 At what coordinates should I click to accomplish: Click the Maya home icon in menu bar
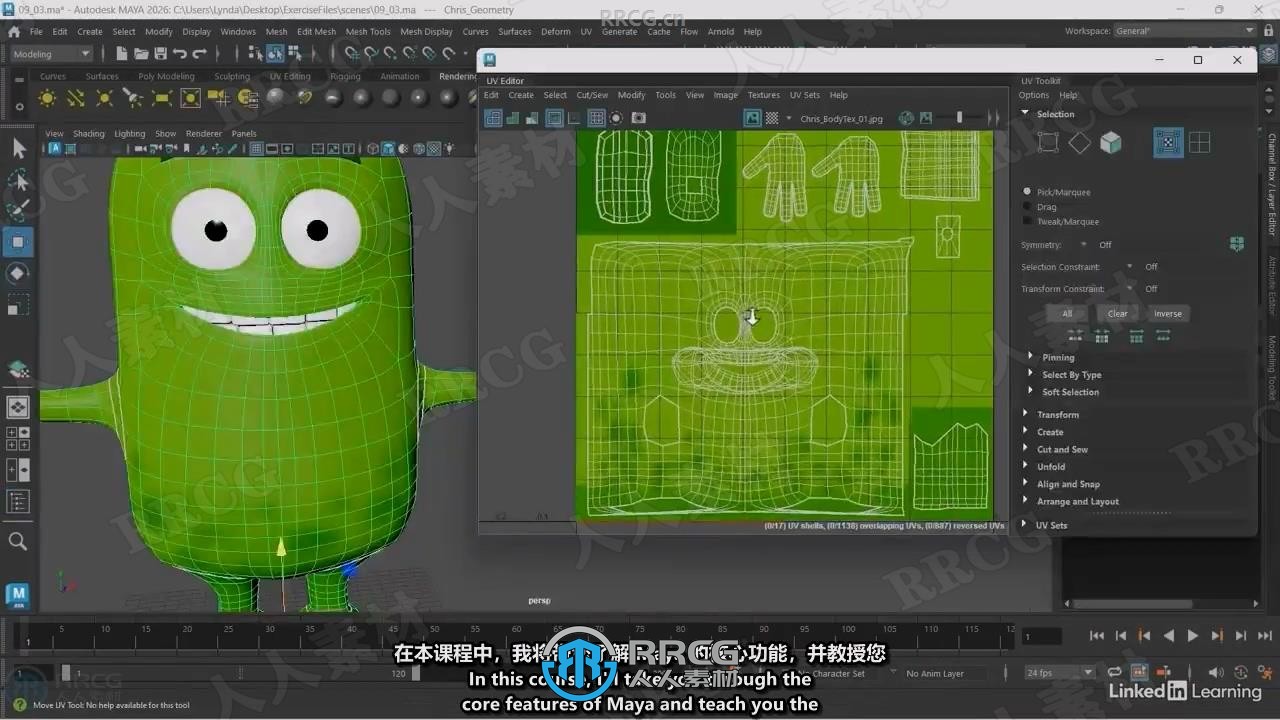(14, 31)
